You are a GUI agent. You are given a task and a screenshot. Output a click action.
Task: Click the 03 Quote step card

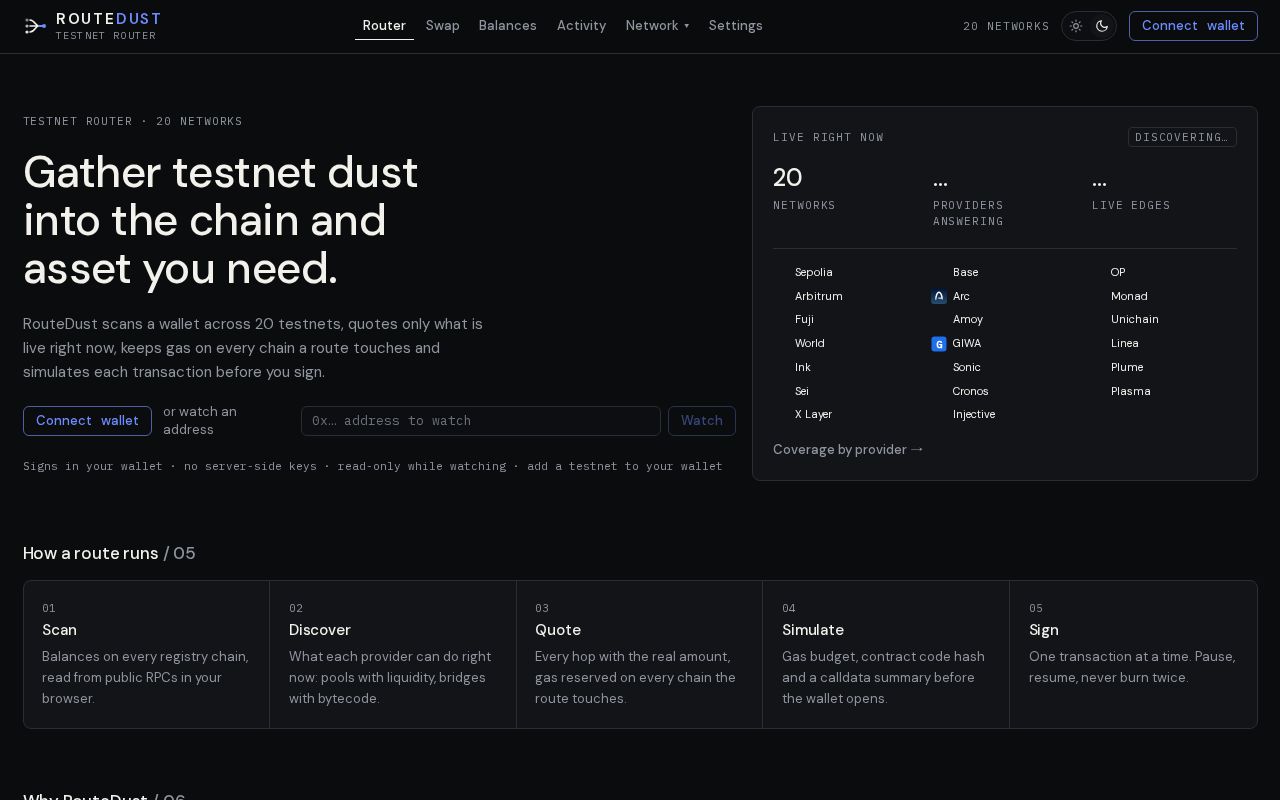[639, 654]
